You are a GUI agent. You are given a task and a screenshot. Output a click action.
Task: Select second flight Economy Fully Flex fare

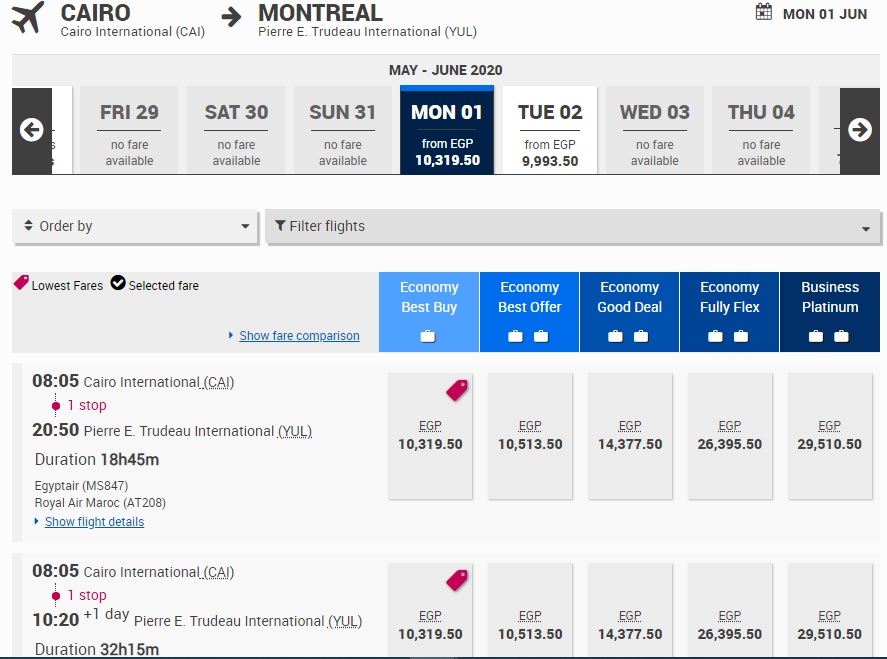click(x=730, y=625)
